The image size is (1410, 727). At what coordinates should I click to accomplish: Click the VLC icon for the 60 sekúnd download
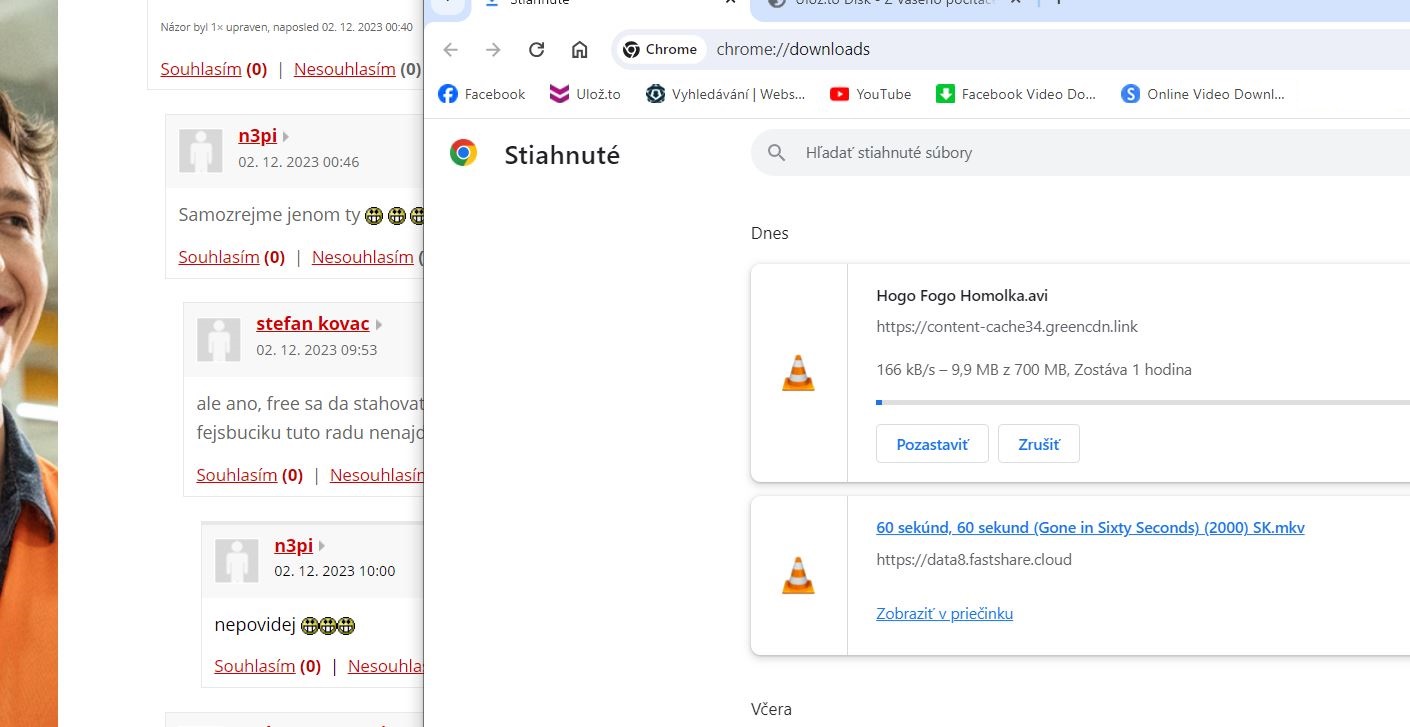pyautogui.click(x=798, y=575)
